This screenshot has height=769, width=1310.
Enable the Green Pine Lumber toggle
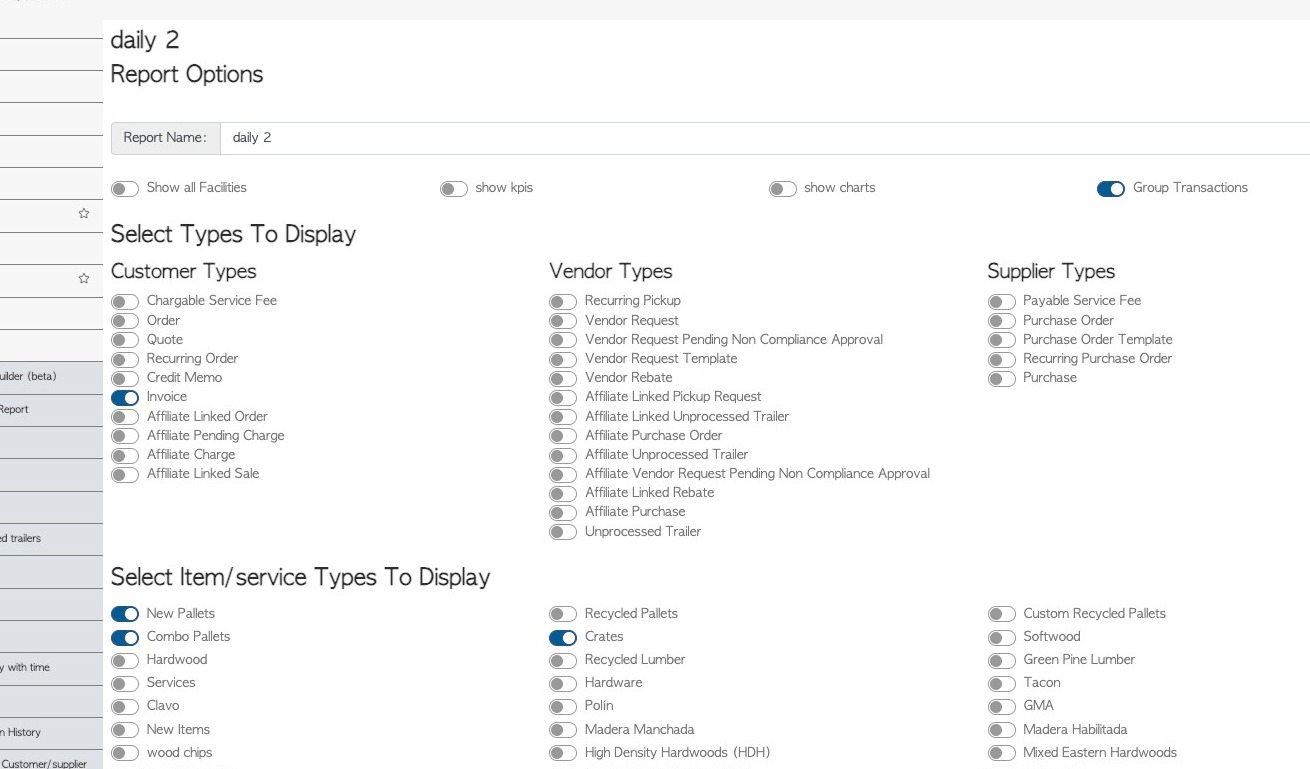click(1001, 661)
